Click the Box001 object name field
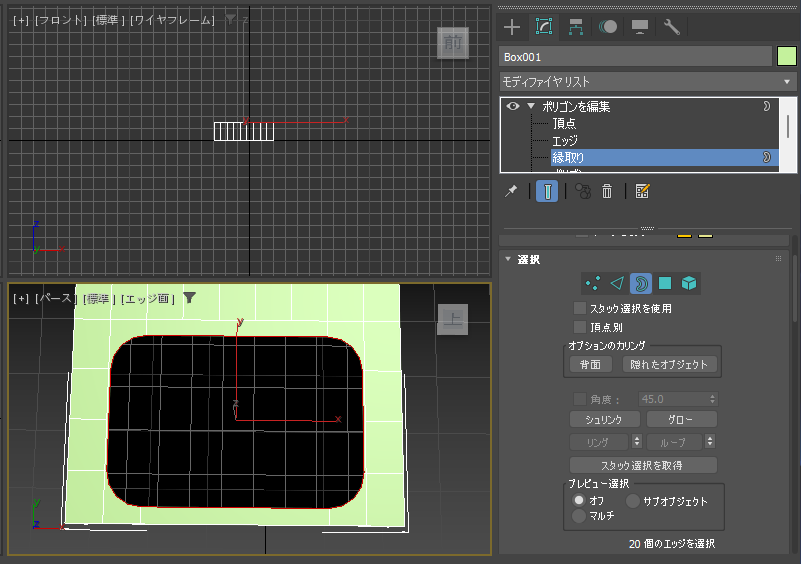The width and height of the screenshot is (801, 564). pos(635,57)
